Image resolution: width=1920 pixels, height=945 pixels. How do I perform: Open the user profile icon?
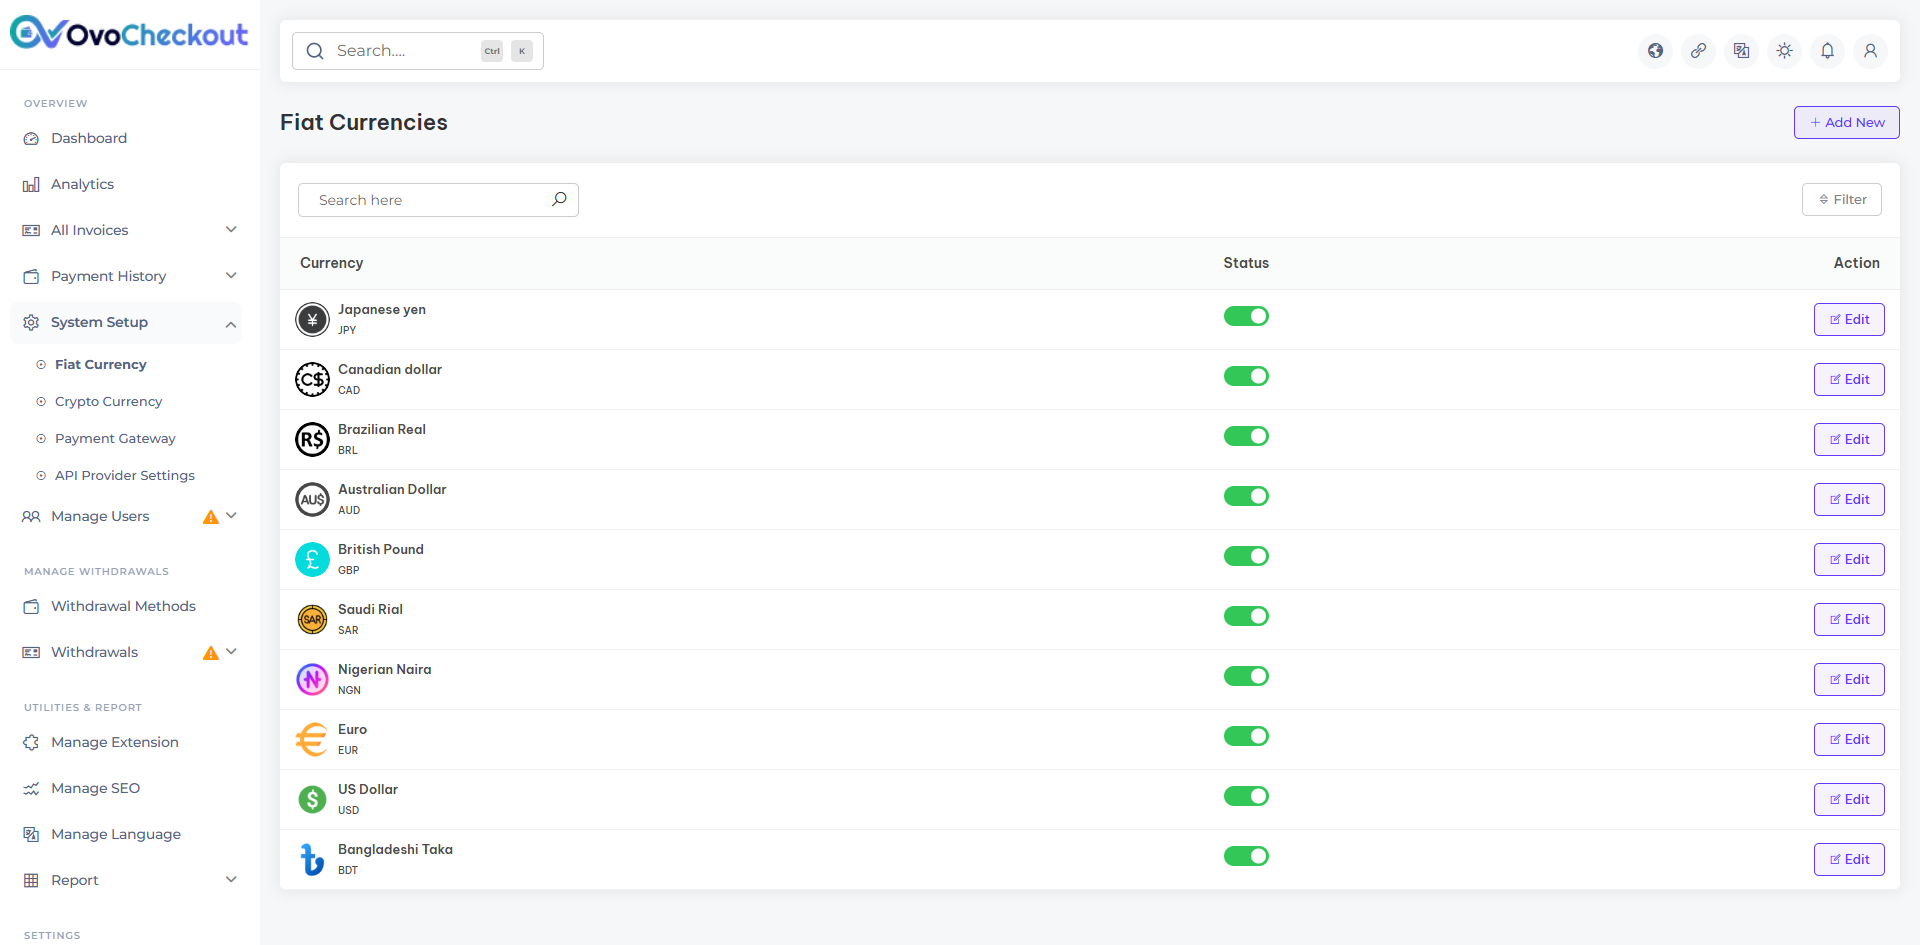pyautogui.click(x=1871, y=51)
